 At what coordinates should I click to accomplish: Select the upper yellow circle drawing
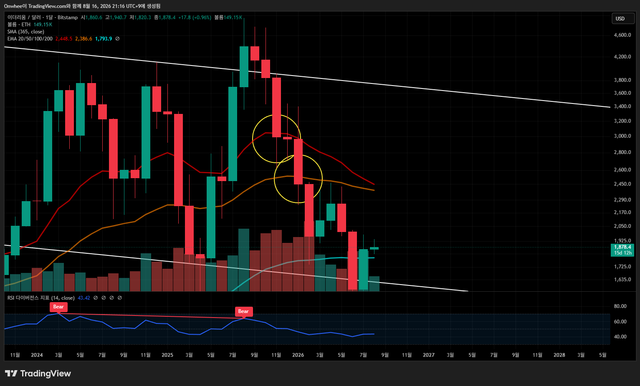pos(276,139)
